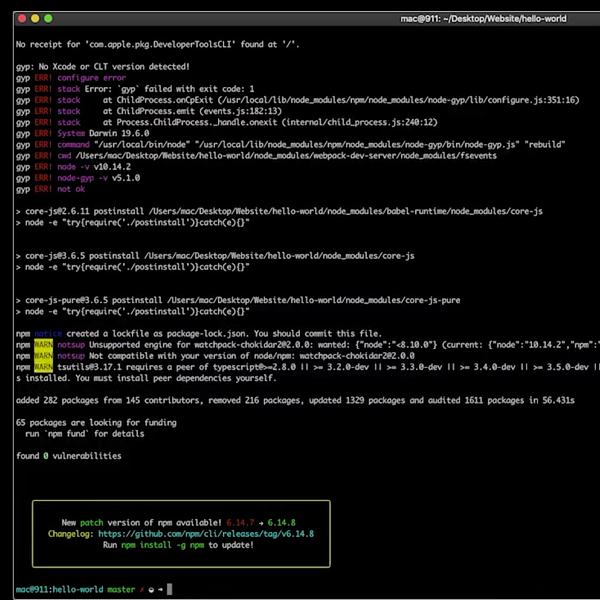
Task: Click the 'found 0 vulnerabilities' line
Action: click(69, 456)
